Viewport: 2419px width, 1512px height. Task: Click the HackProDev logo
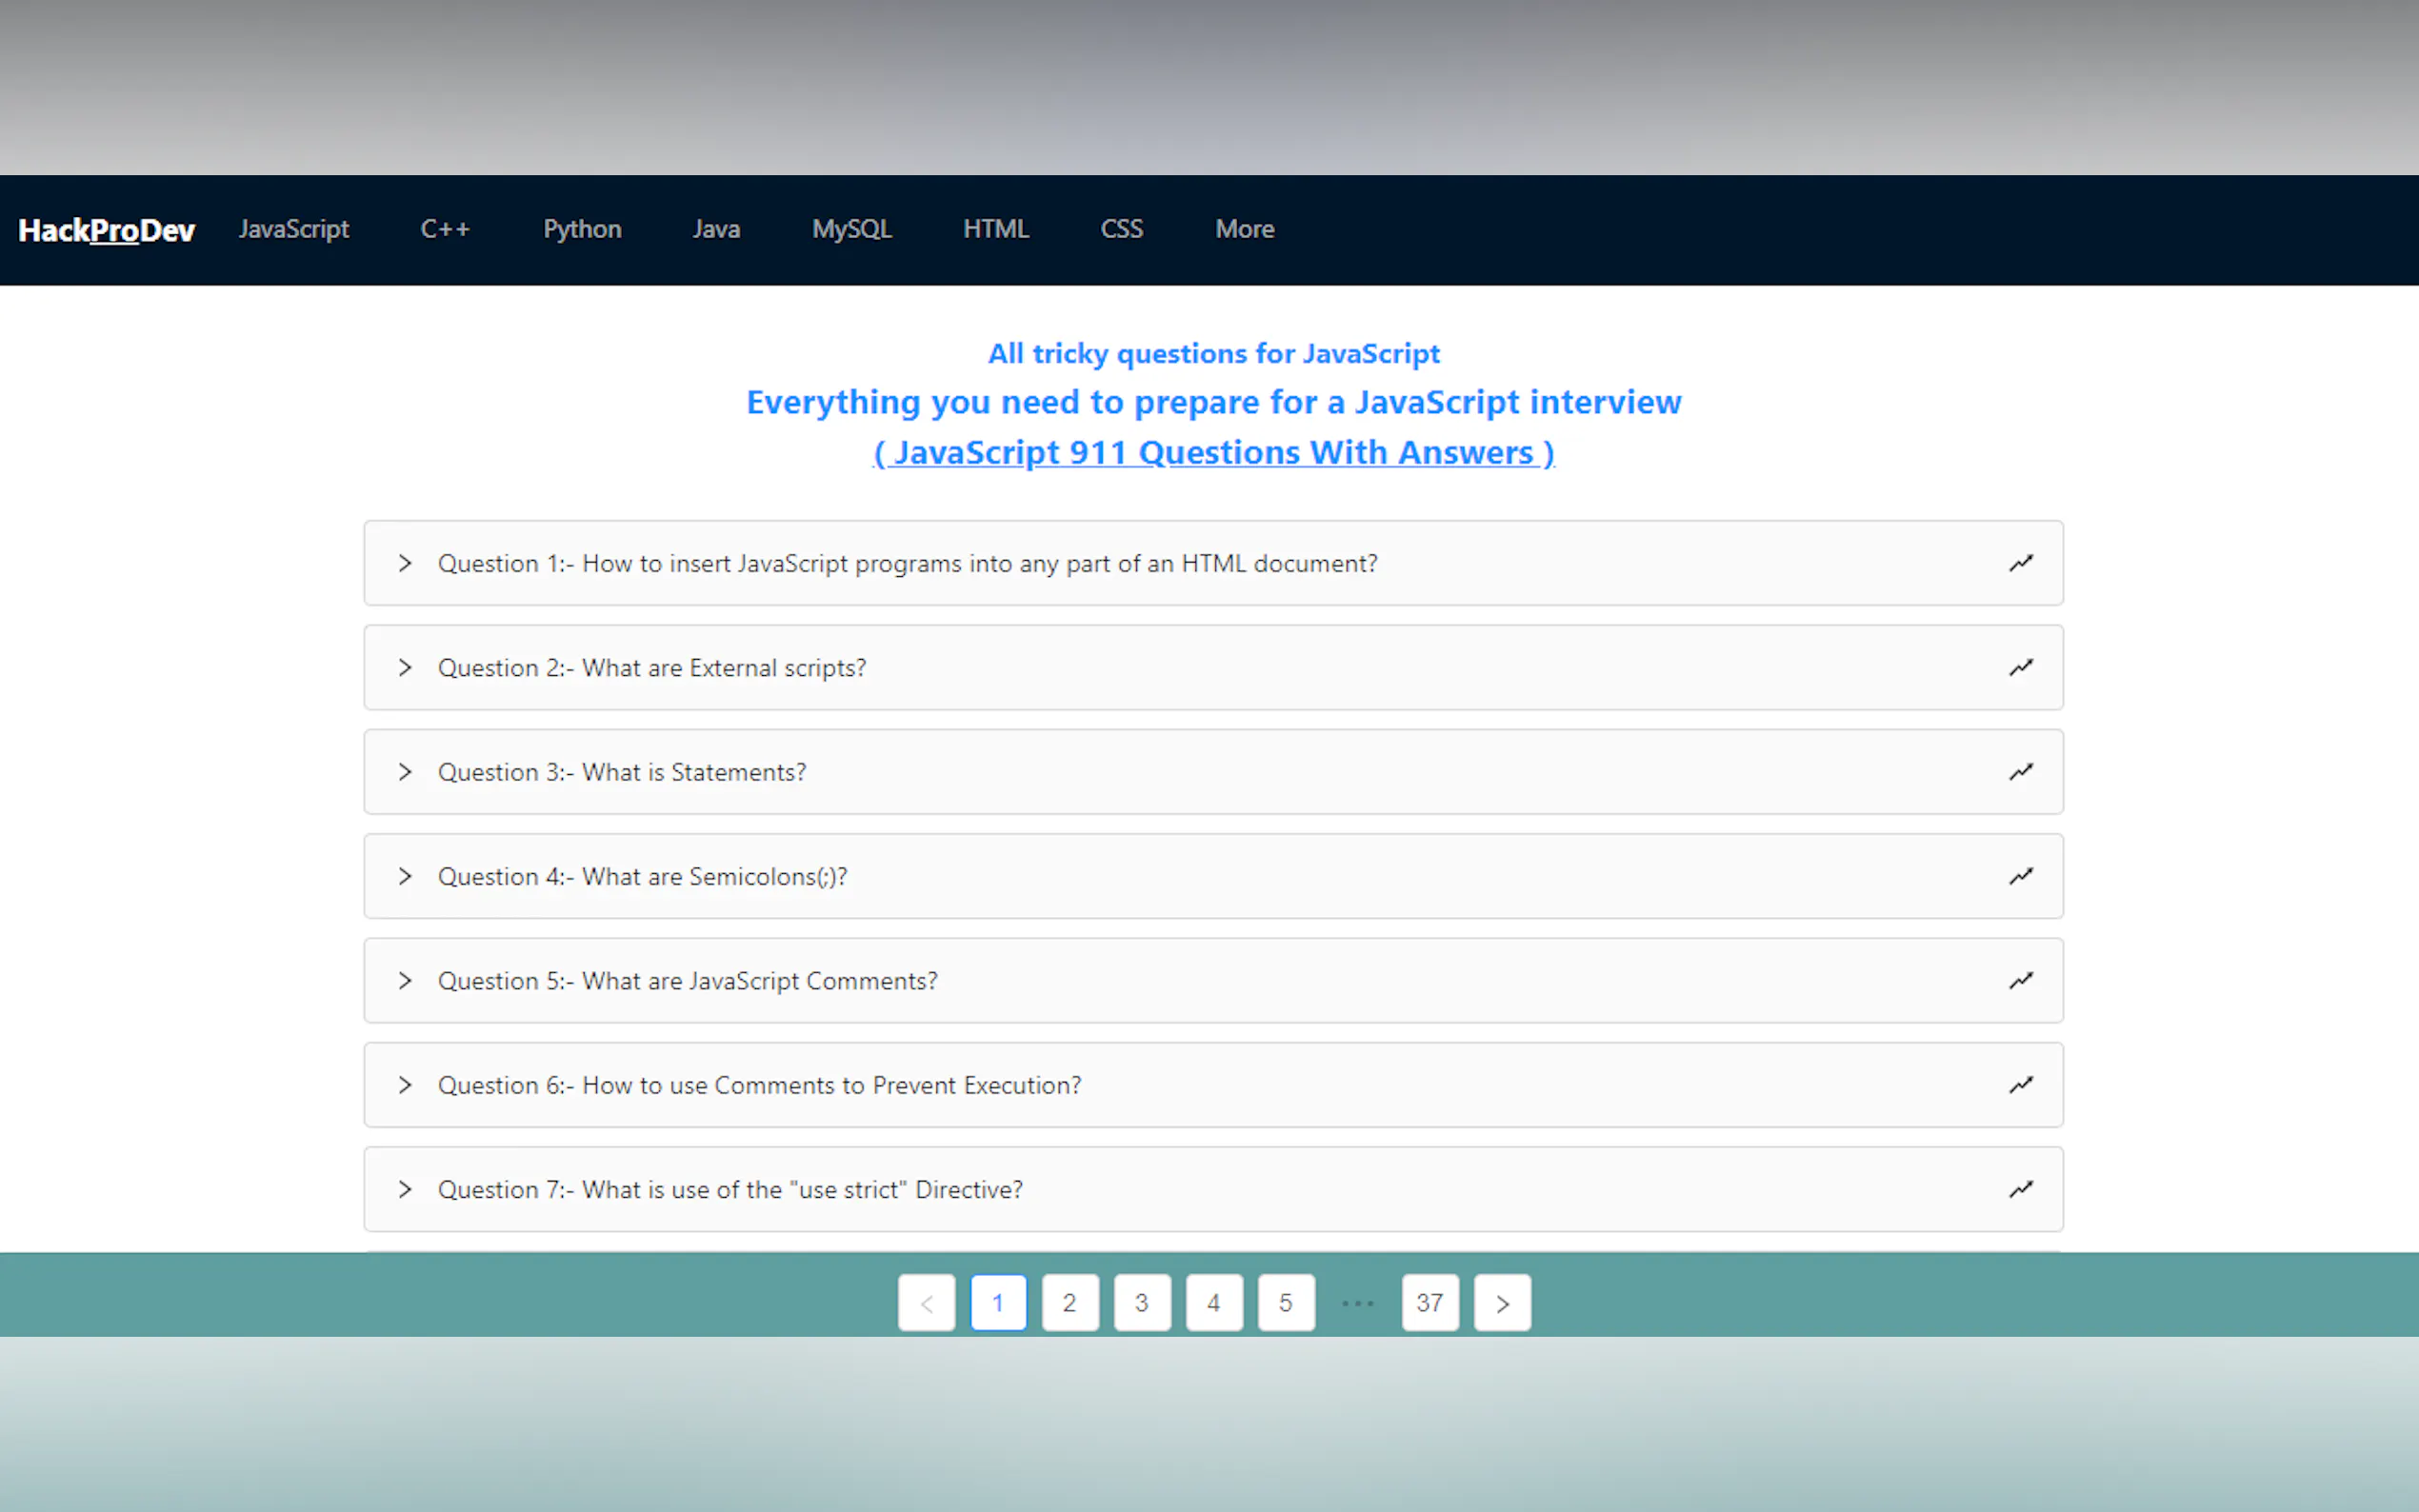(106, 230)
